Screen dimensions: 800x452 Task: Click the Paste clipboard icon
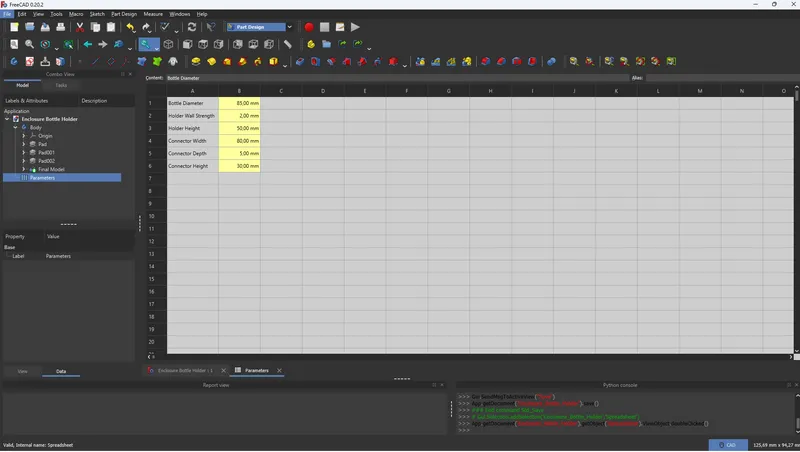click(111, 27)
